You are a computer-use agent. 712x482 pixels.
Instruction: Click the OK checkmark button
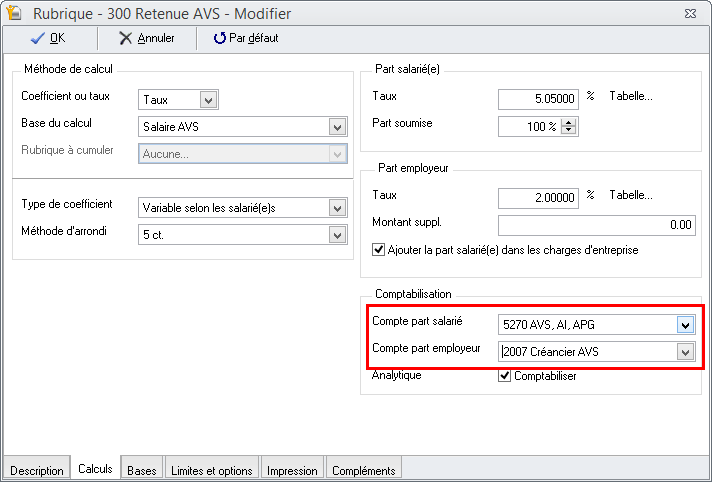(x=48, y=38)
